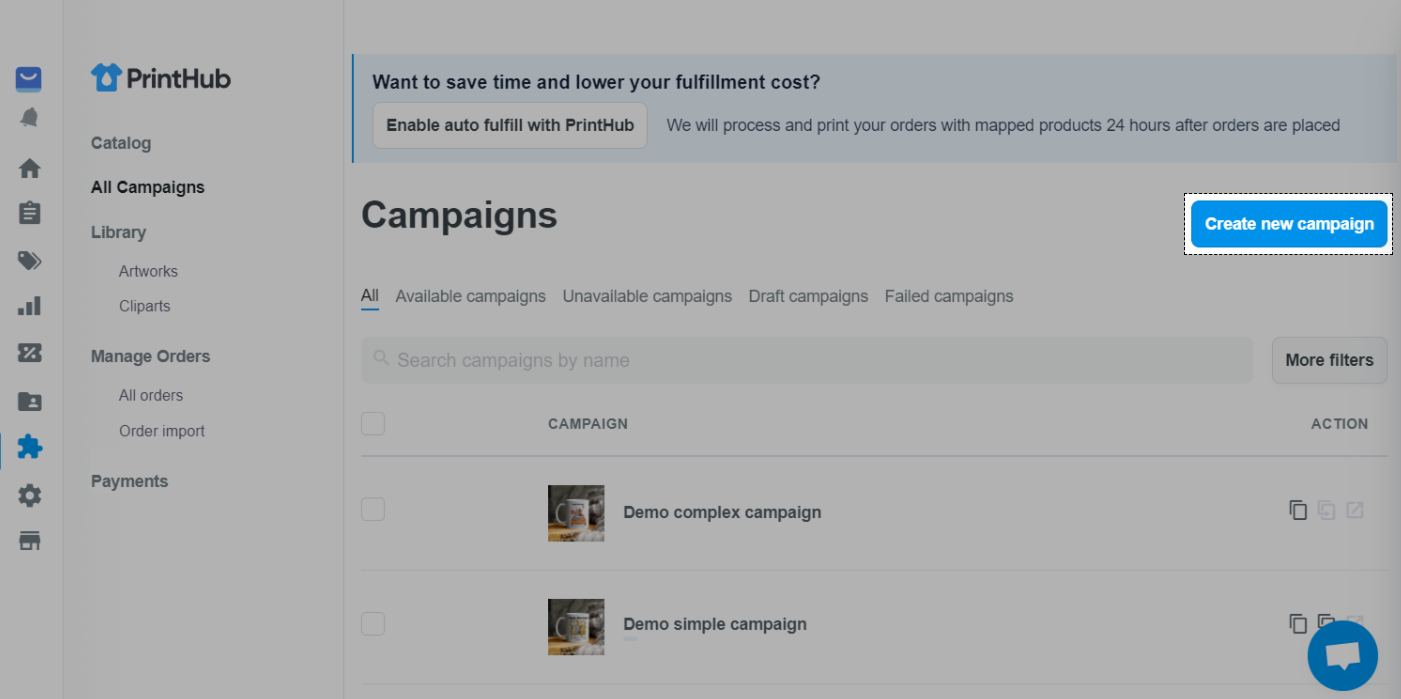This screenshot has height=699, width=1401.
Task: Open the Home icon in the left sidebar
Action: [x=30, y=168]
